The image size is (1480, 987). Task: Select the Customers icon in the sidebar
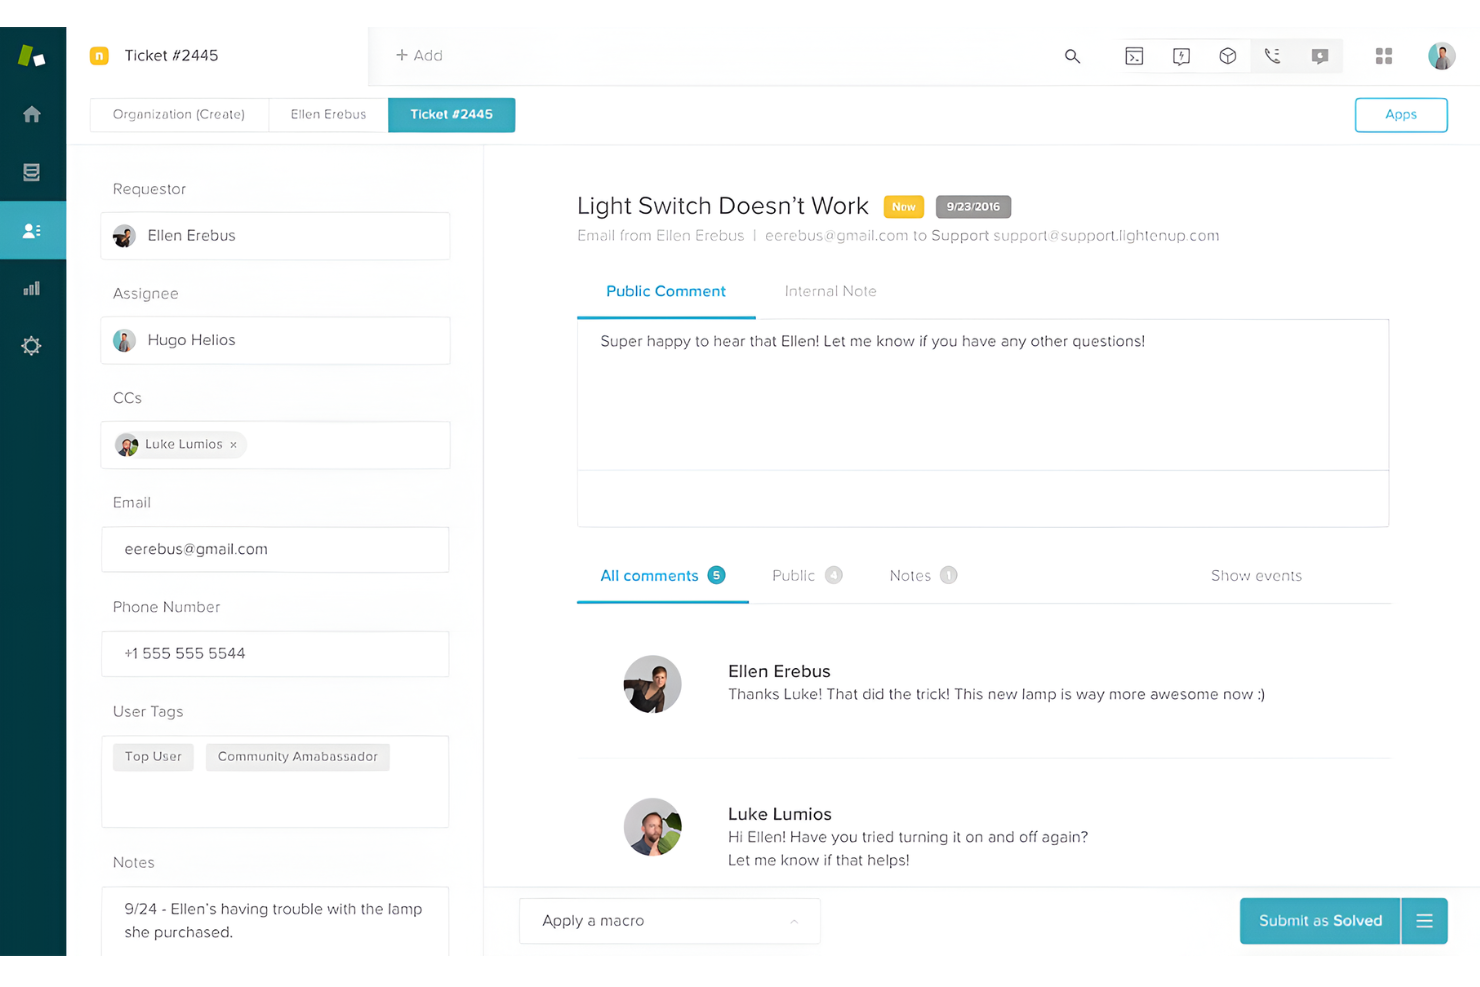click(x=32, y=230)
